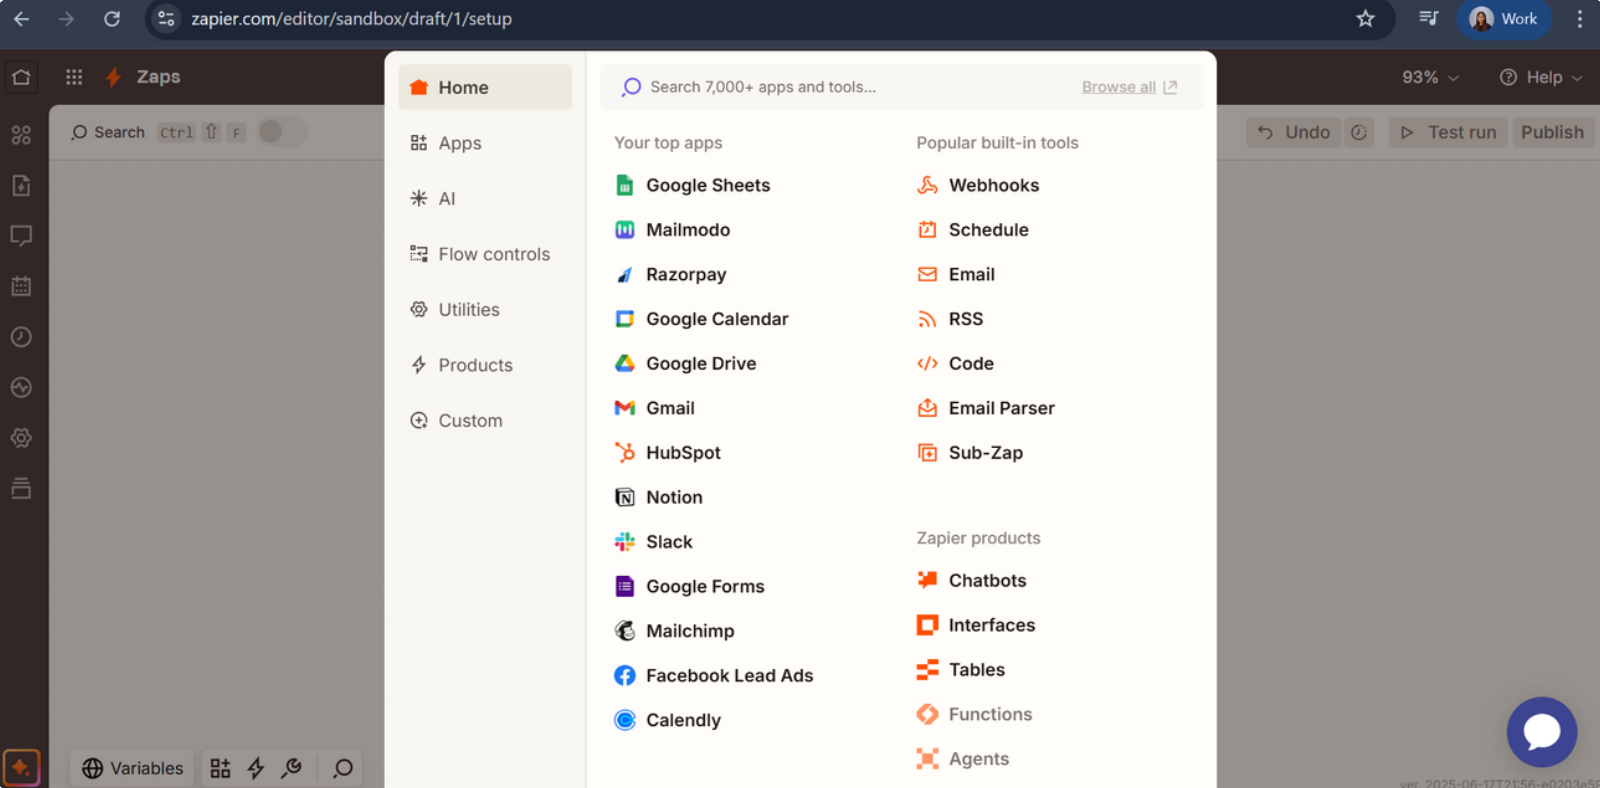Click the bottom toolbar add-app grid icon
1600x788 pixels.
pos(220,768)
